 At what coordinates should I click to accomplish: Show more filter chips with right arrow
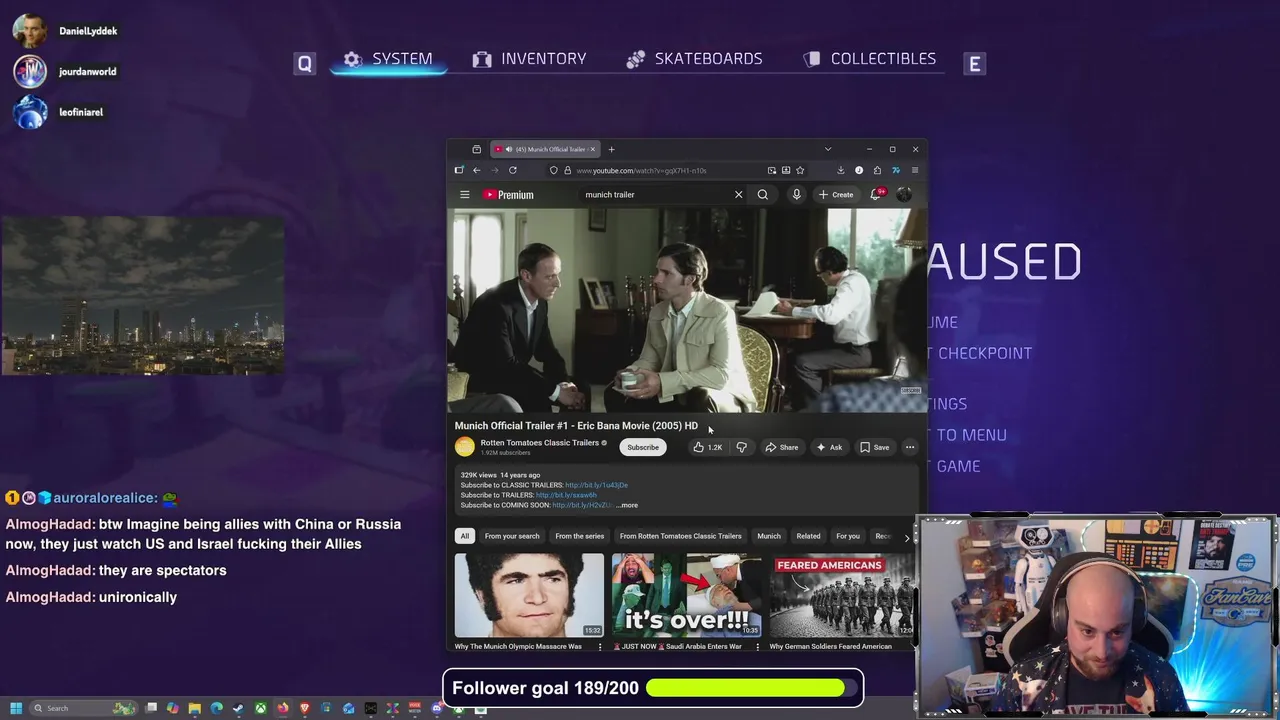907,537
